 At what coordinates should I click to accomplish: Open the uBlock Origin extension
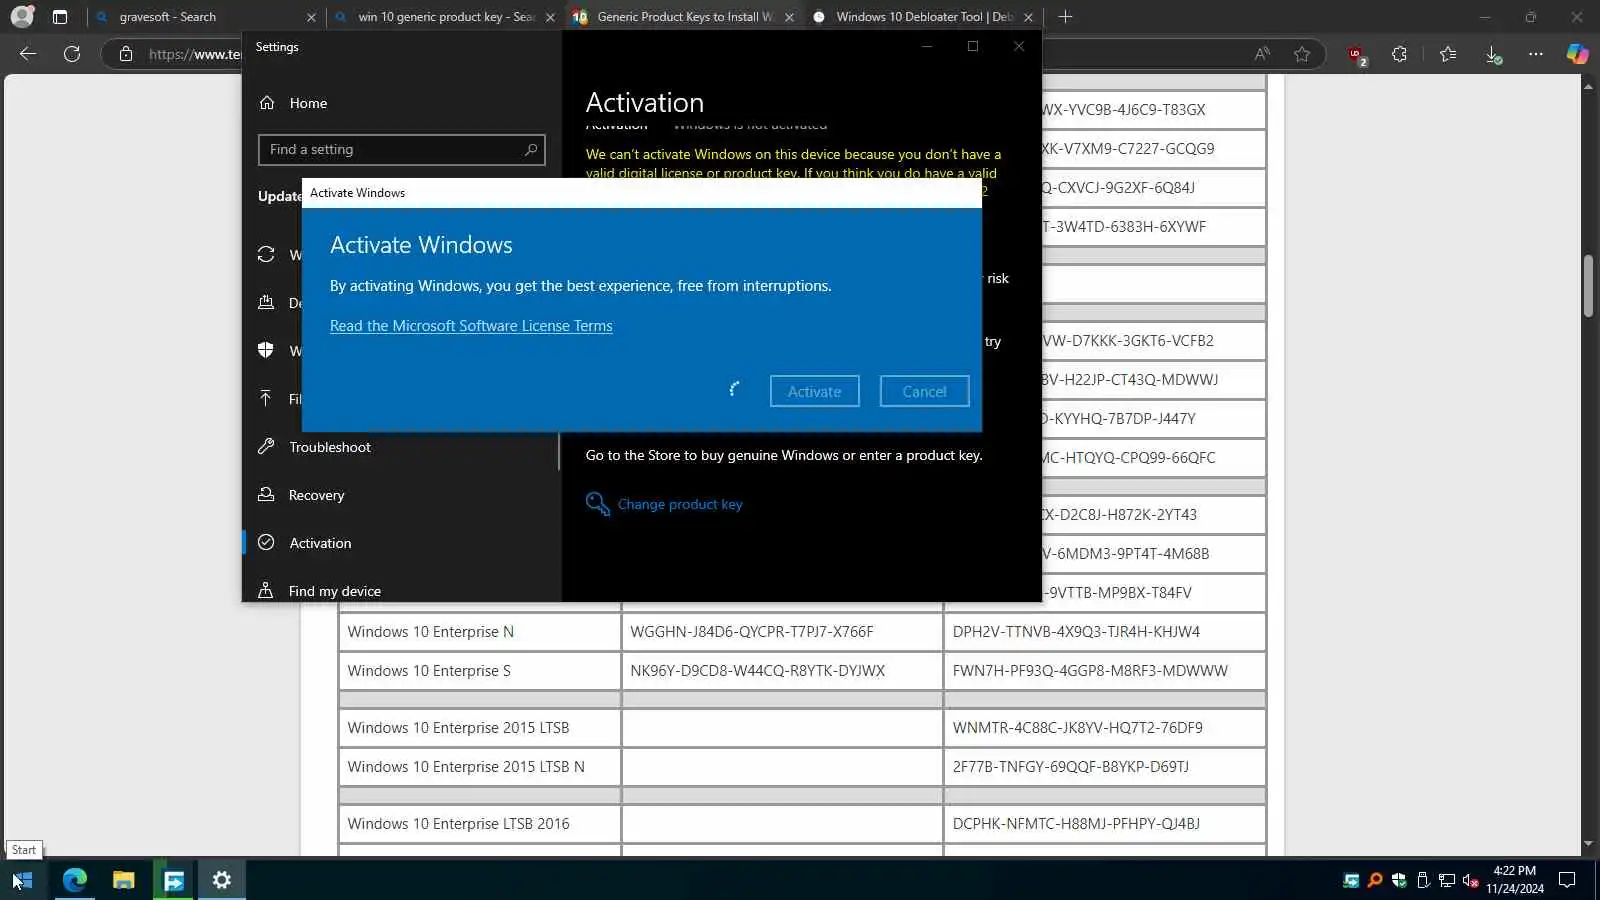click(1357, 56)
